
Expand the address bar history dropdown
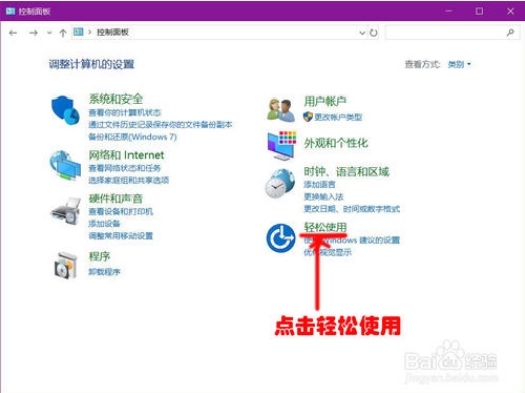(362, 33)
